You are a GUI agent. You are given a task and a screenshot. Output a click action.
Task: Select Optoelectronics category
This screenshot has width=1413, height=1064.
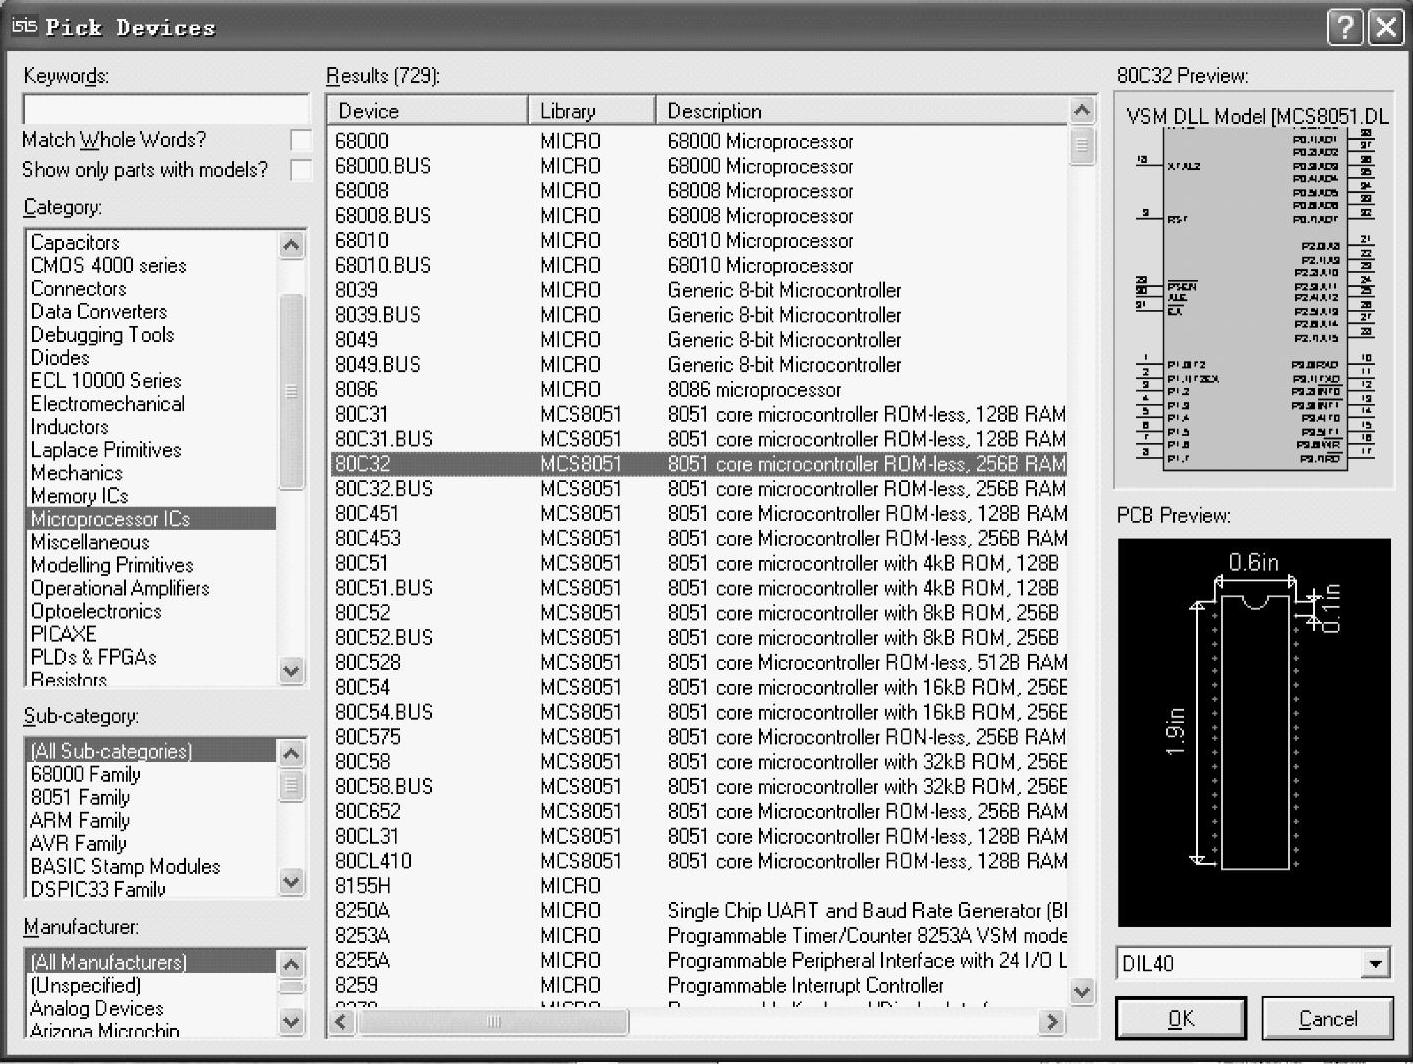tap(95, 611)
